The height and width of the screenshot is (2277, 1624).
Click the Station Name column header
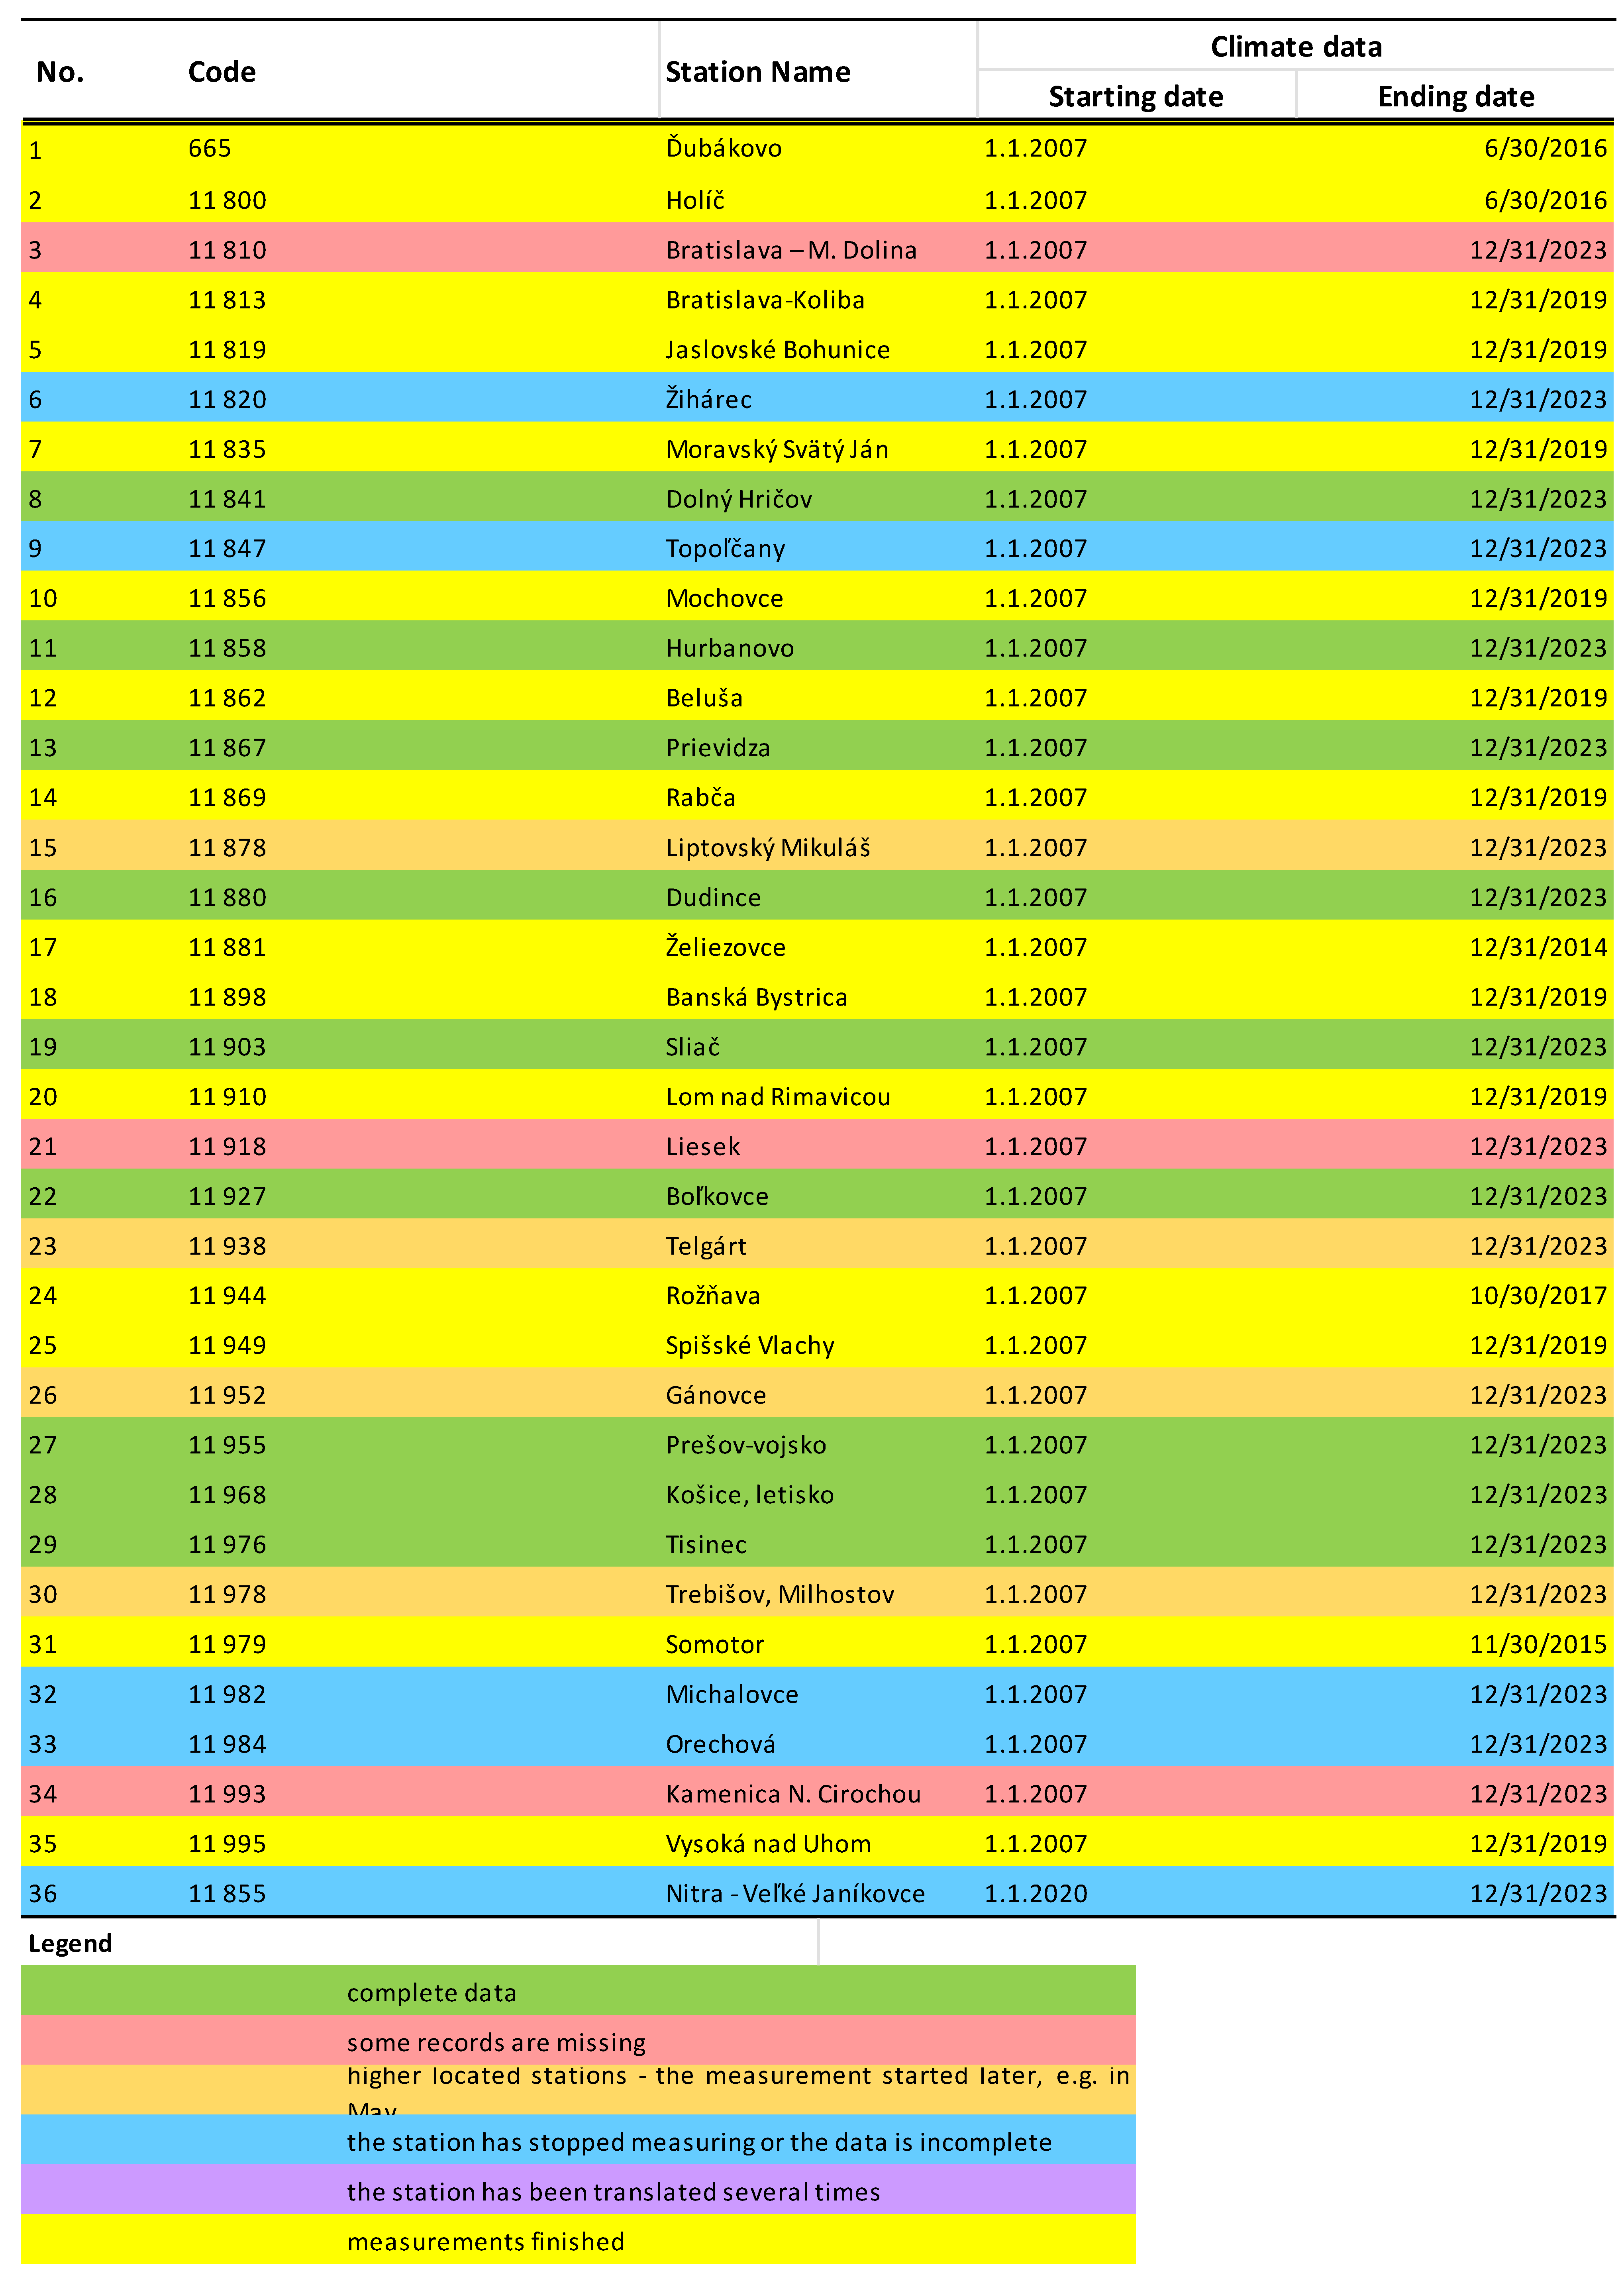[757, 72]
